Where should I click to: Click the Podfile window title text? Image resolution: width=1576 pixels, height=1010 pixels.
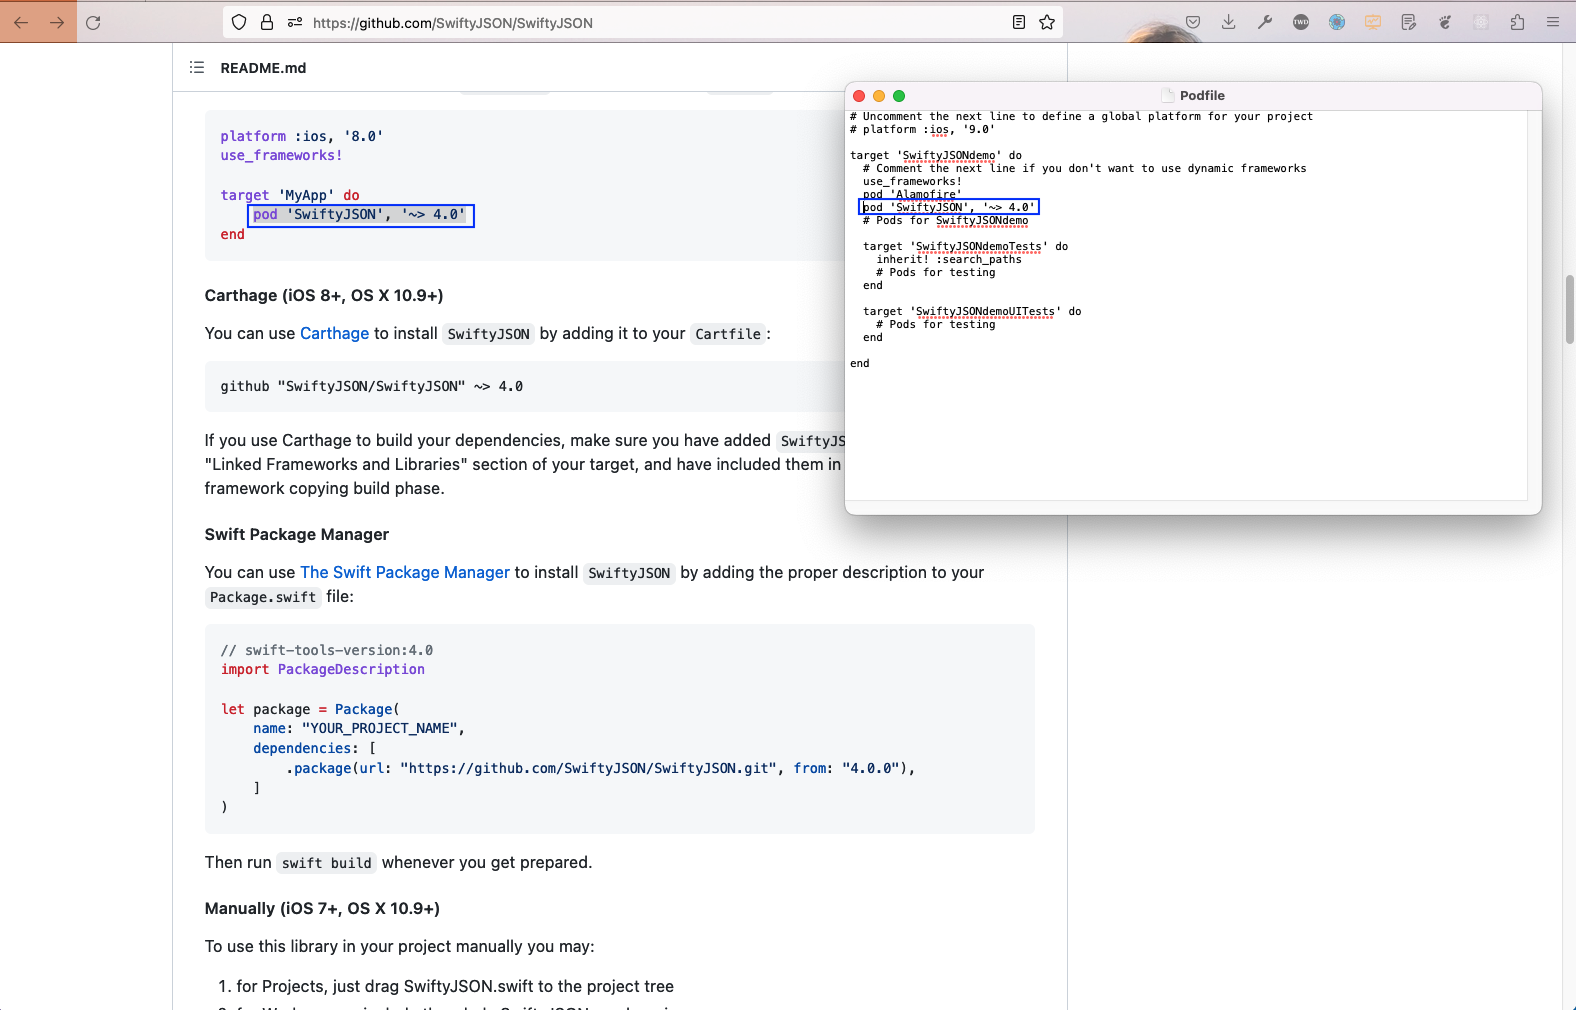coord(1202,95)
